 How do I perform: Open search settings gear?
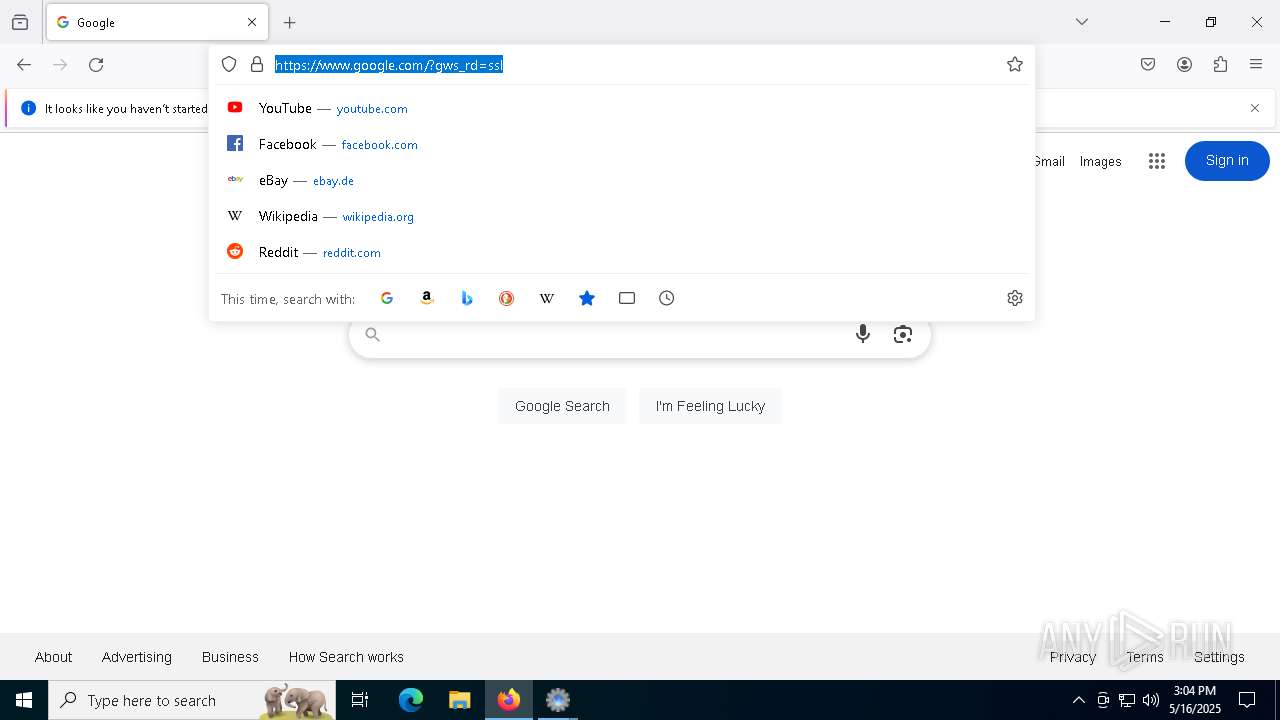1015,298
